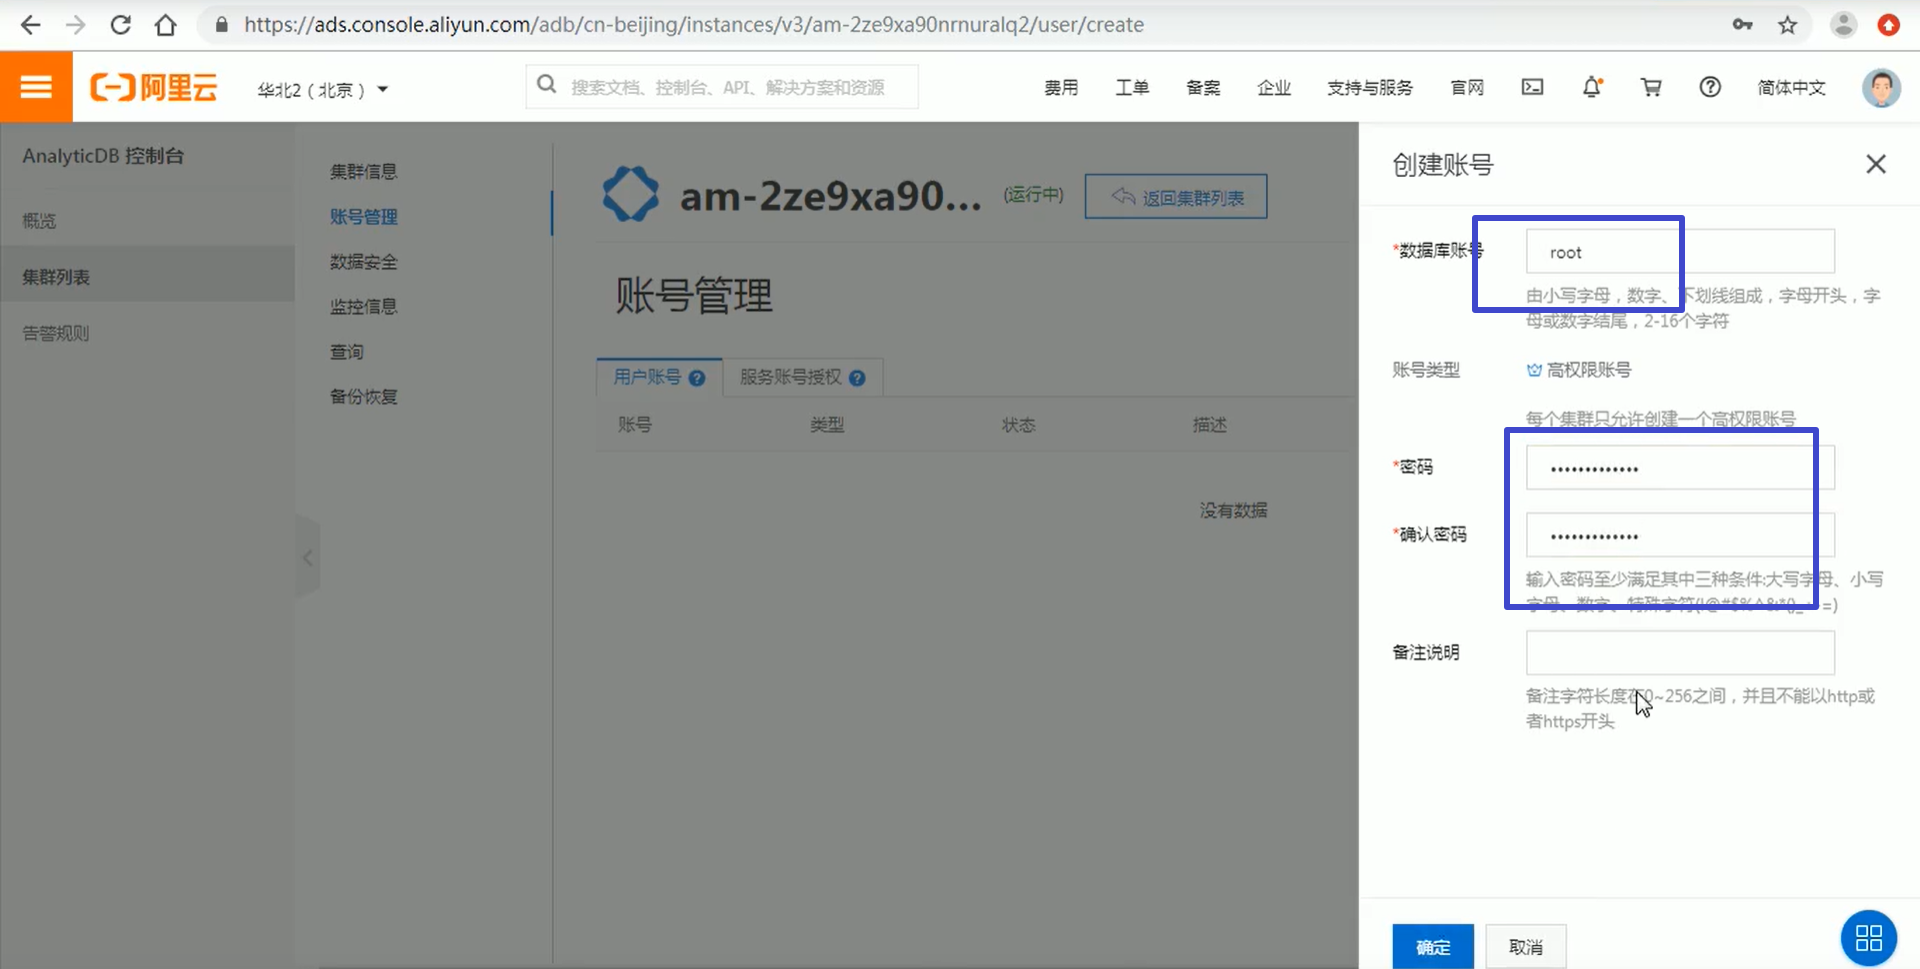Screen dimensions: 1920x969
Task: Switch to the 服务账号授权 tab
Action: (792, 377)
